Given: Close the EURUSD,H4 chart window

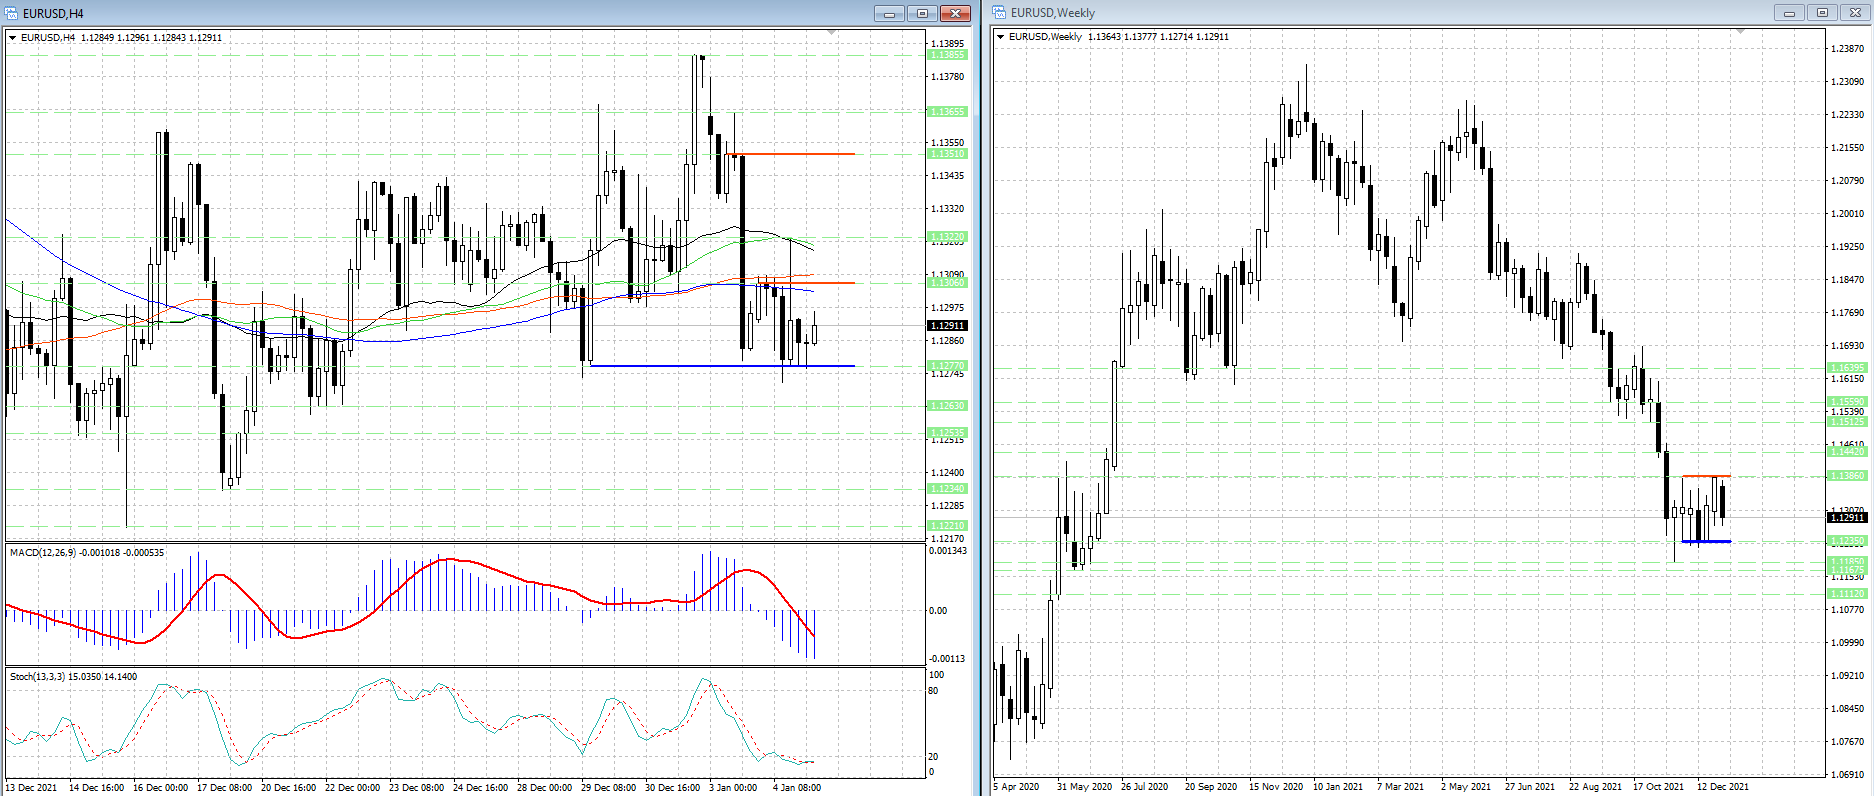Looking at the screenshot, I should (x=955, y=13).
